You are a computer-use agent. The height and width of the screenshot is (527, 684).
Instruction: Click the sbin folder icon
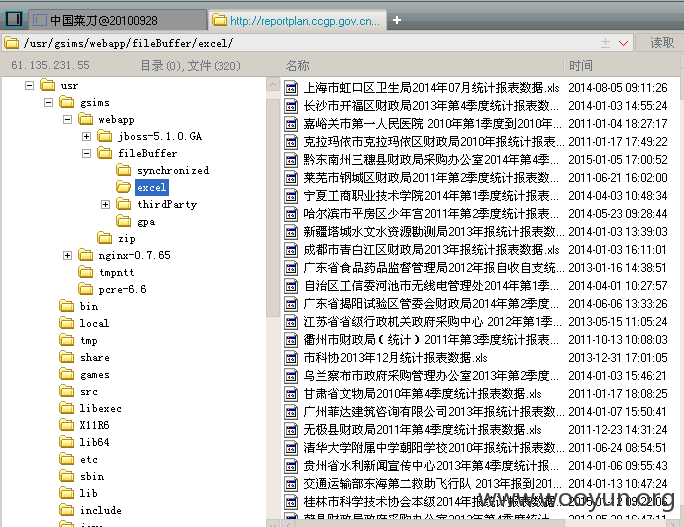pyautogui.click(x=67, y=476)
